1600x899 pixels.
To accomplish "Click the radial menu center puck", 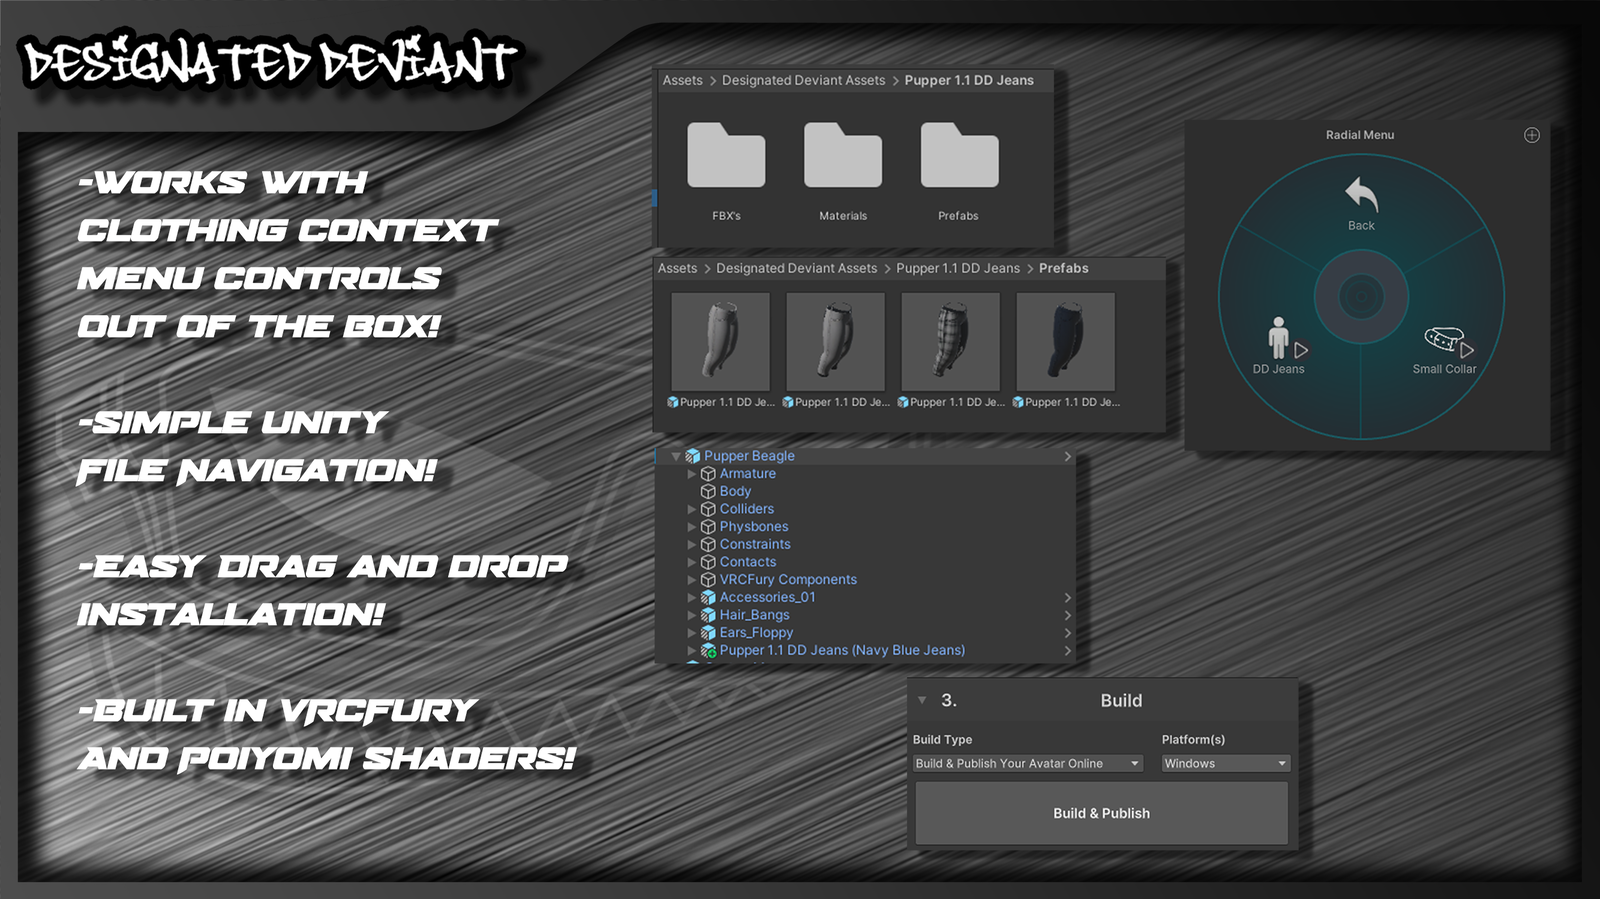I will tap(1361, 297).
